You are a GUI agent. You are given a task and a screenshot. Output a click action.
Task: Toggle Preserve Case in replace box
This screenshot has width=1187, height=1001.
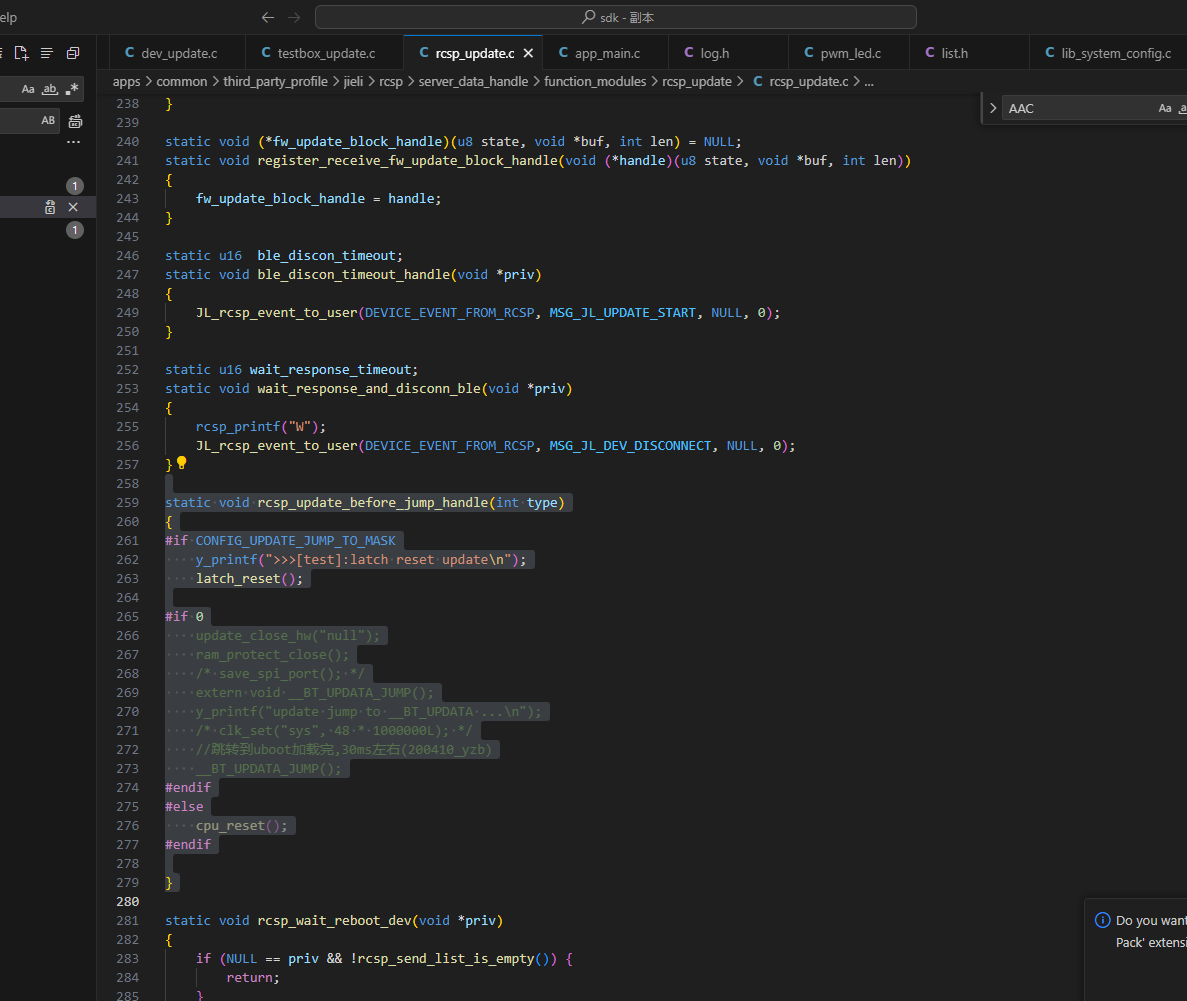[48, 120]
